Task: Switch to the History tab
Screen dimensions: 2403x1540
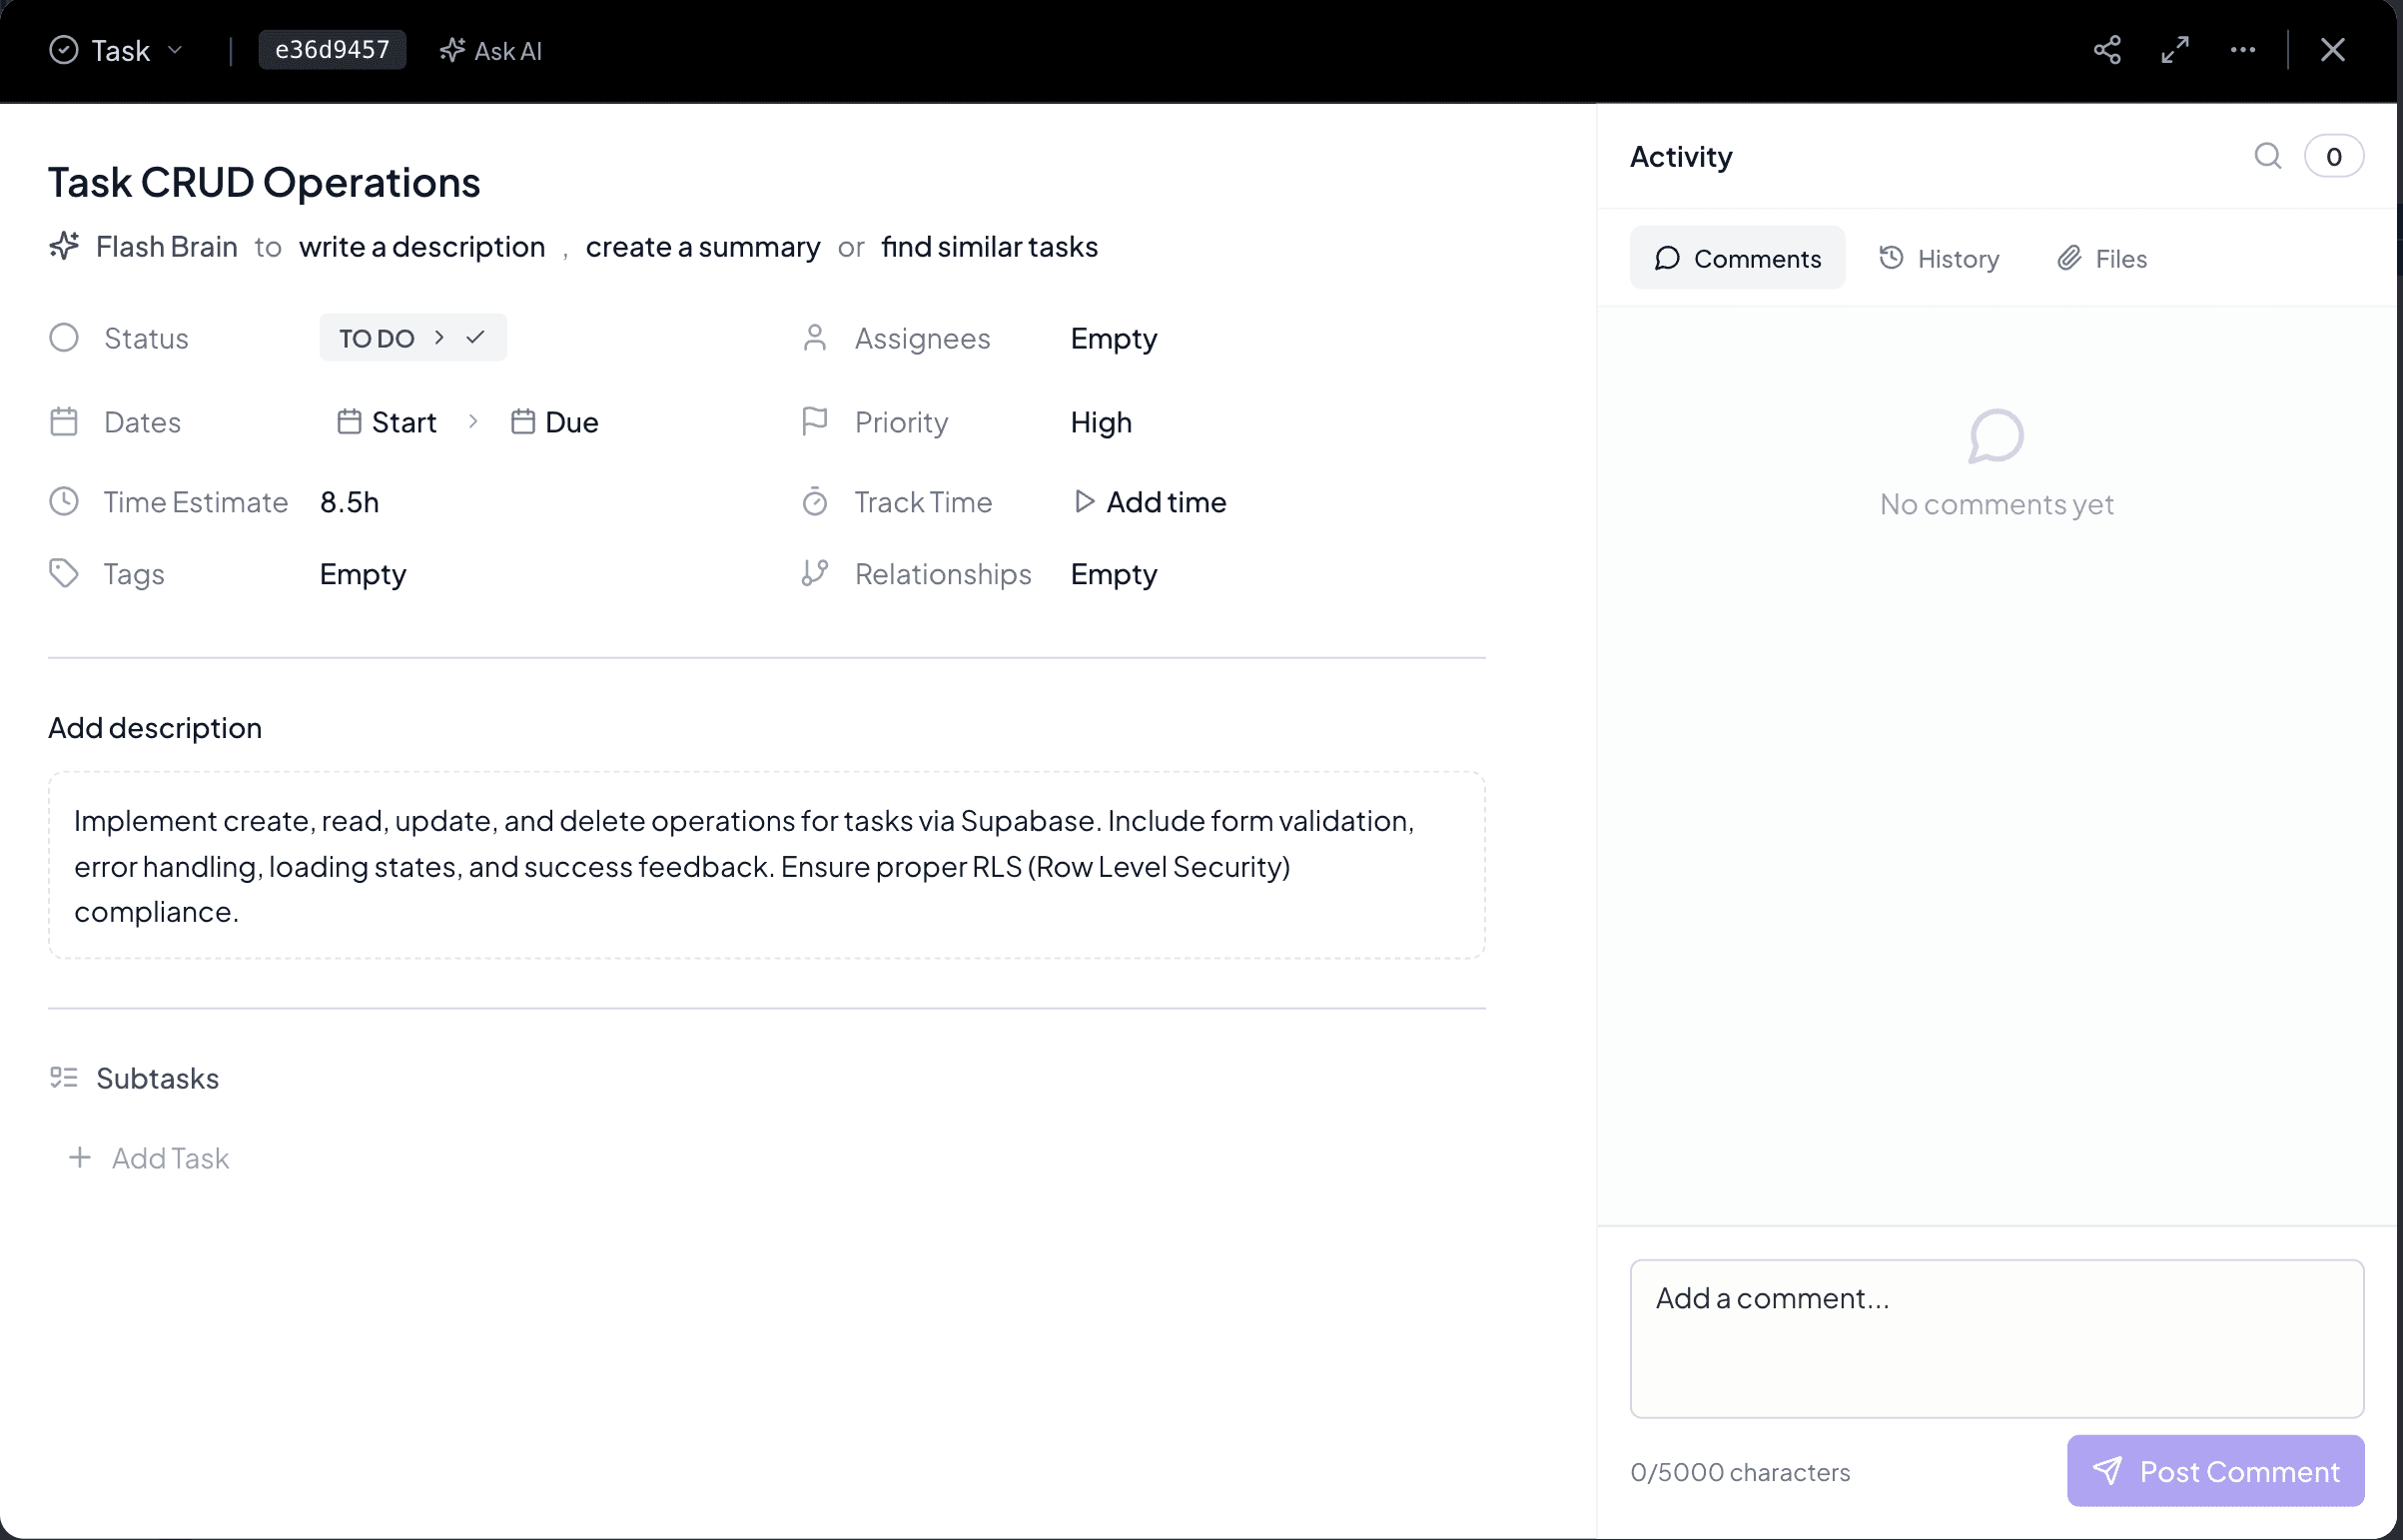Action: [1939, 259]
